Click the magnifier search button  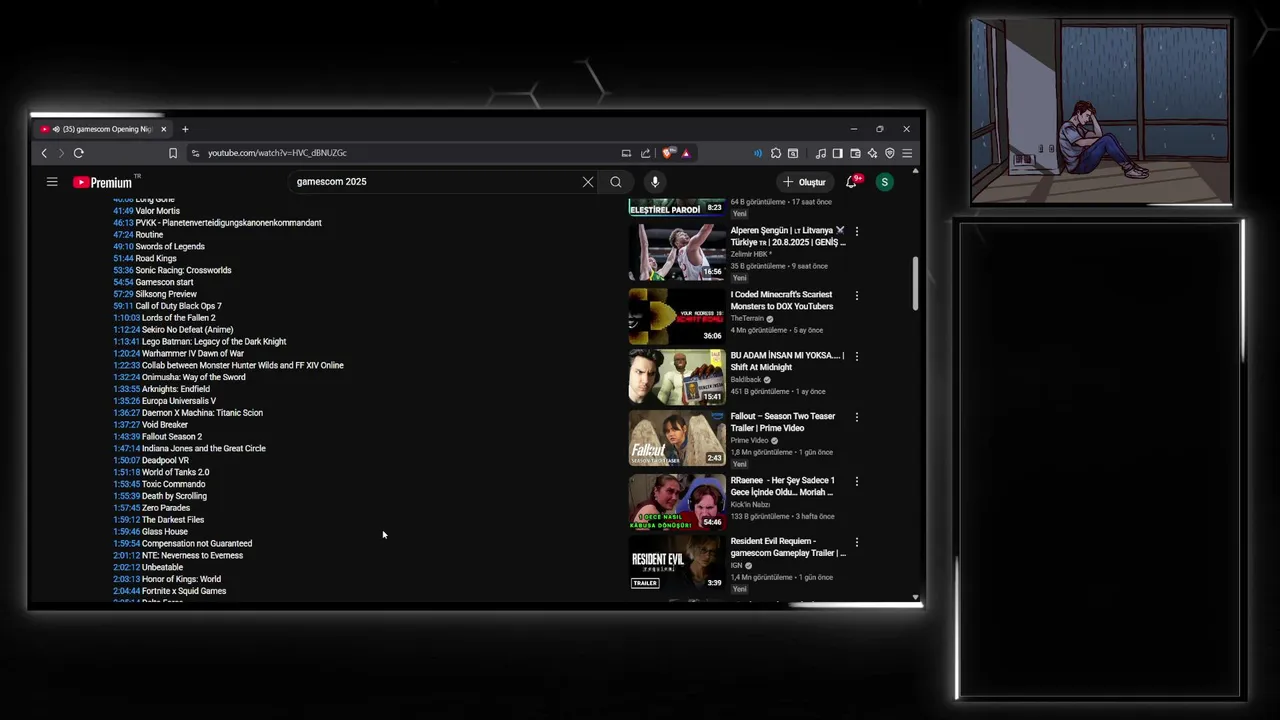click(616, 182)
